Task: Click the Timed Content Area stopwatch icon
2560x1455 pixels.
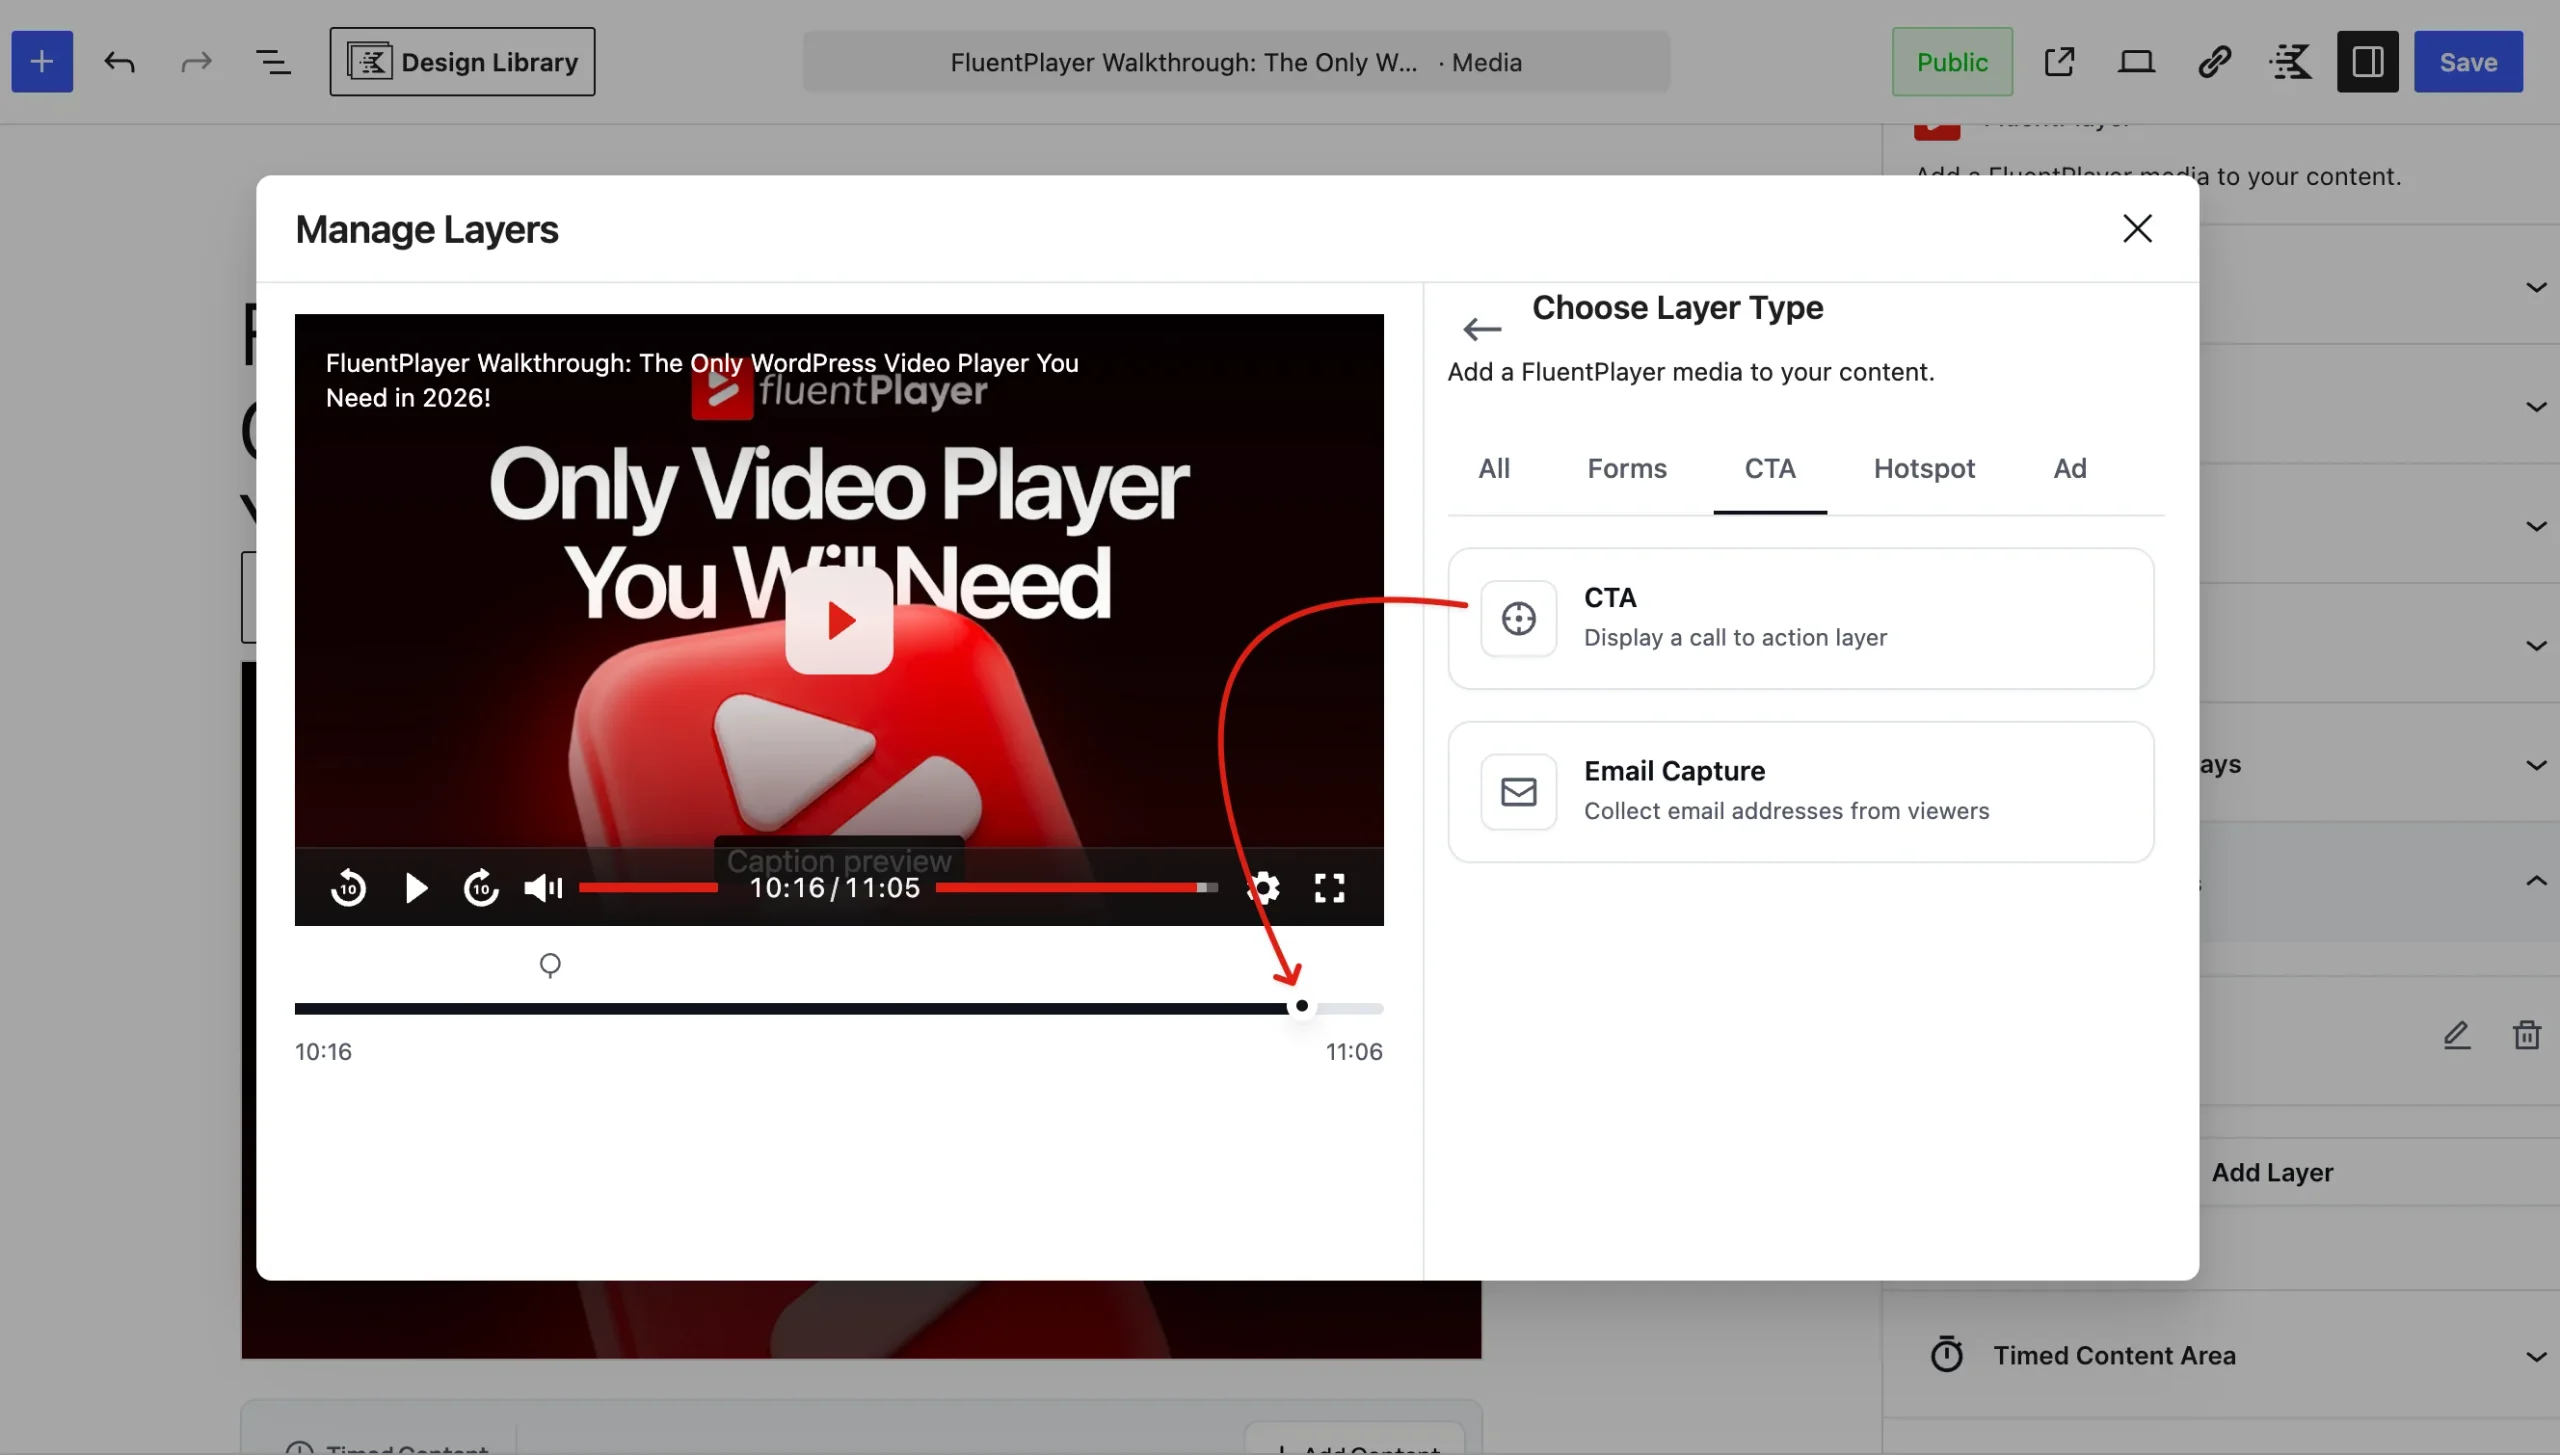Action: 1946,1356
